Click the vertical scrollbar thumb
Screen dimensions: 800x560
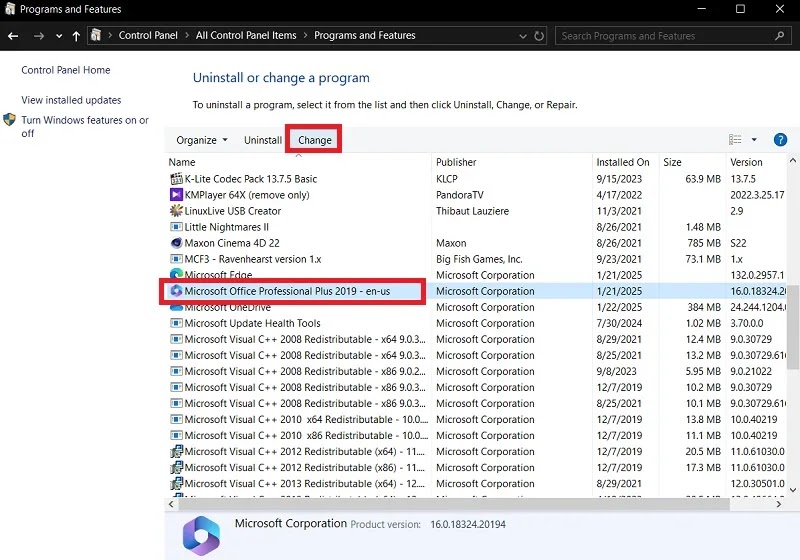coord(793,327)
